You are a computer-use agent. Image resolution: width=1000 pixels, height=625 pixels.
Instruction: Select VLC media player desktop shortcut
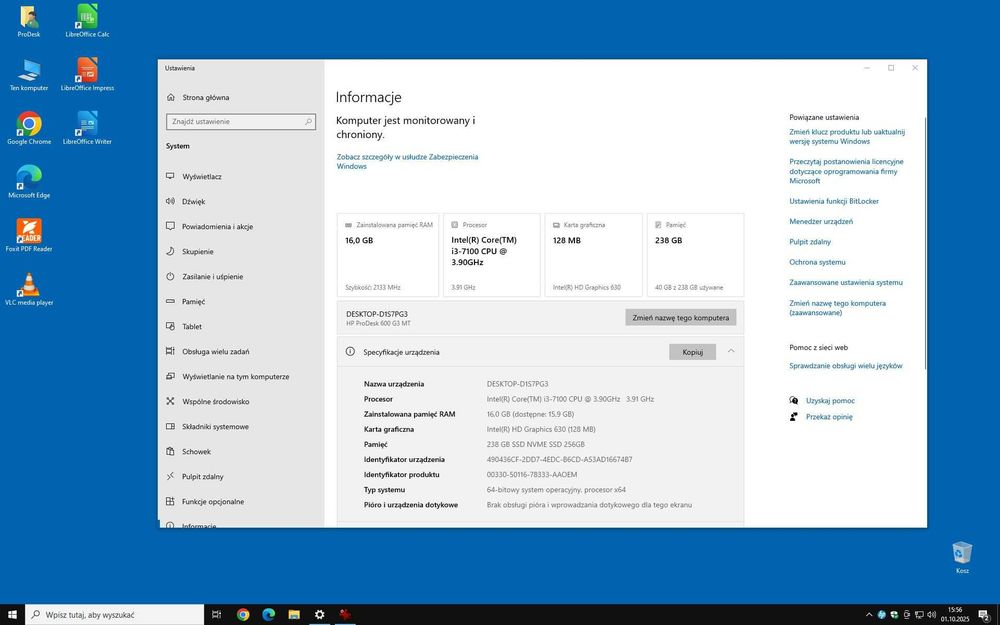tap(29, 289)
